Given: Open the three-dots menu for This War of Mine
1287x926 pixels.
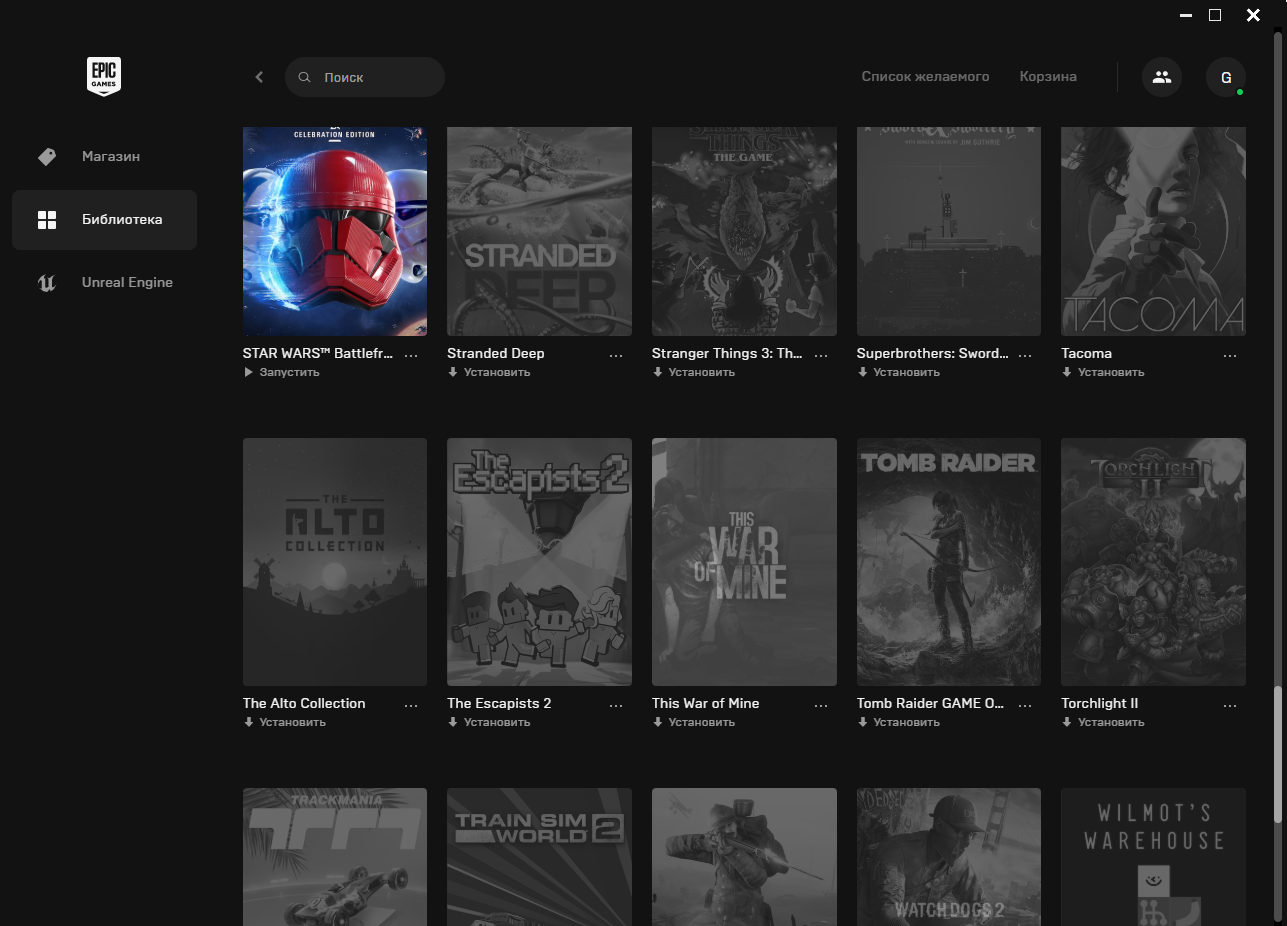Looking at the screenshot, I should point(821,705).
